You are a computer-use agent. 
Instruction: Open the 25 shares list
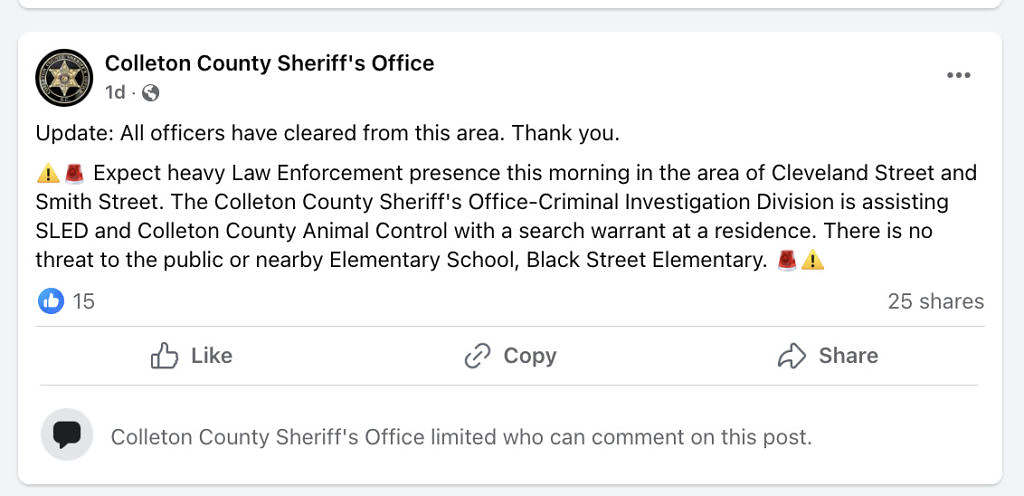tap(935, 301)
